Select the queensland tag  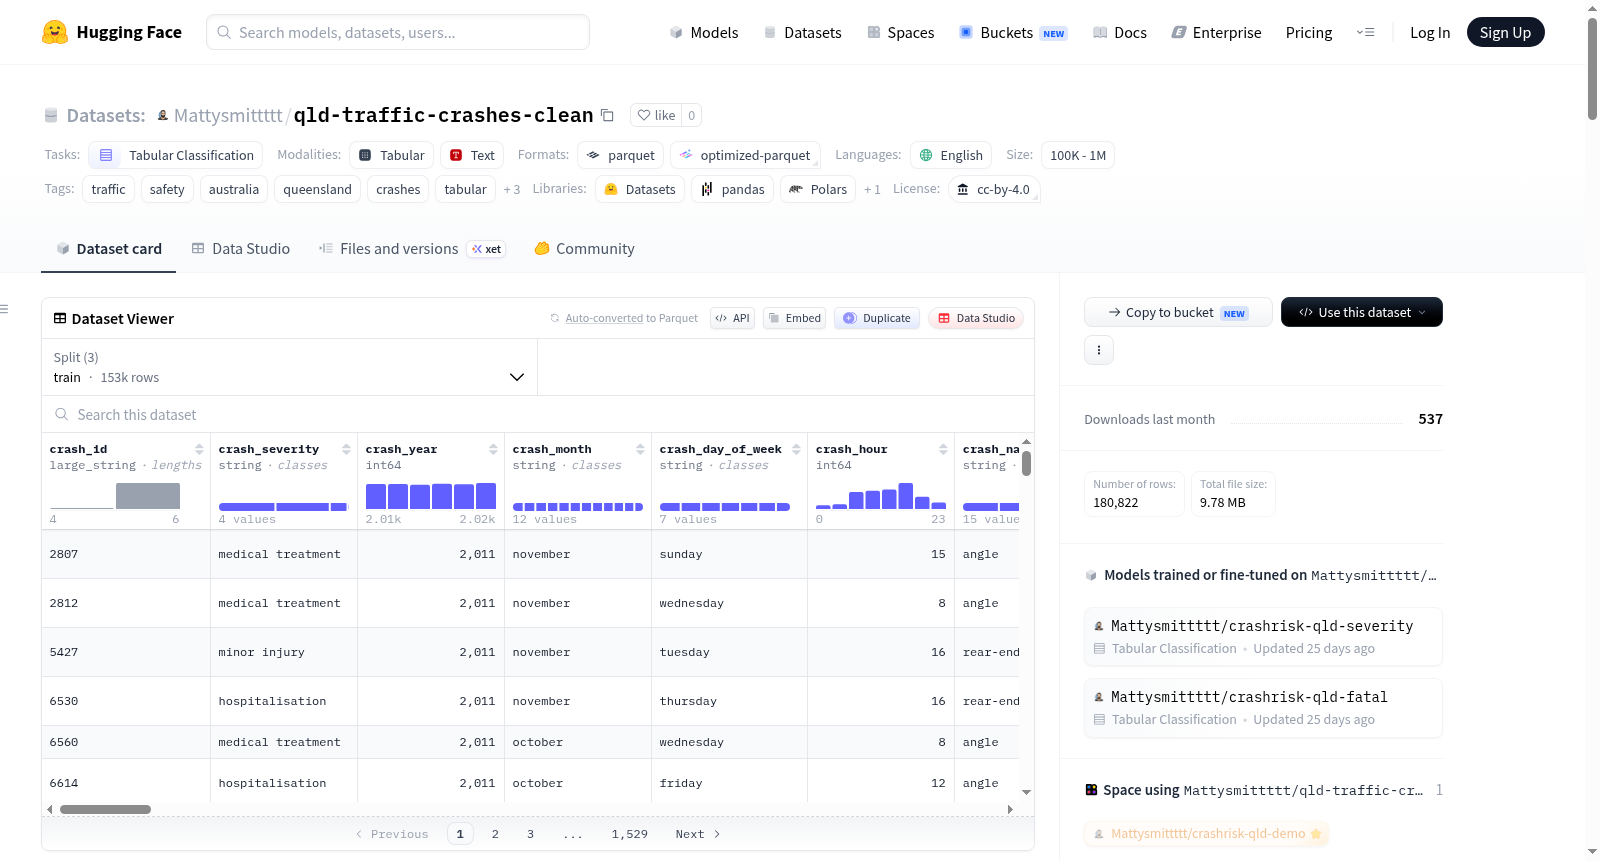coord(317,189)
